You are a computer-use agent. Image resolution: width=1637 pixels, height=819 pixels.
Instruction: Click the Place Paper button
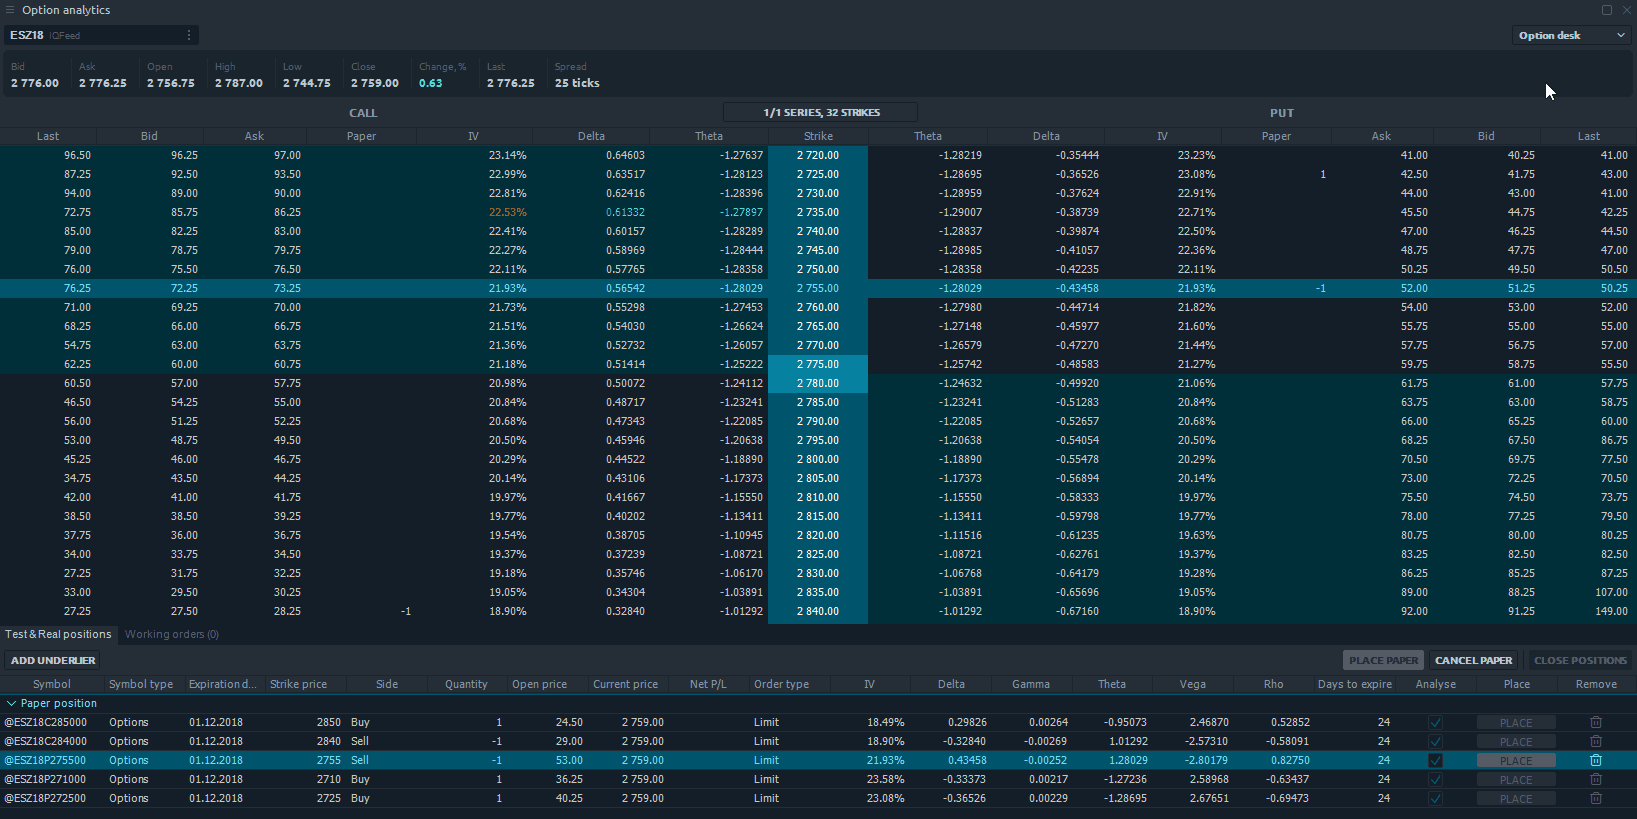point(1382,660)
